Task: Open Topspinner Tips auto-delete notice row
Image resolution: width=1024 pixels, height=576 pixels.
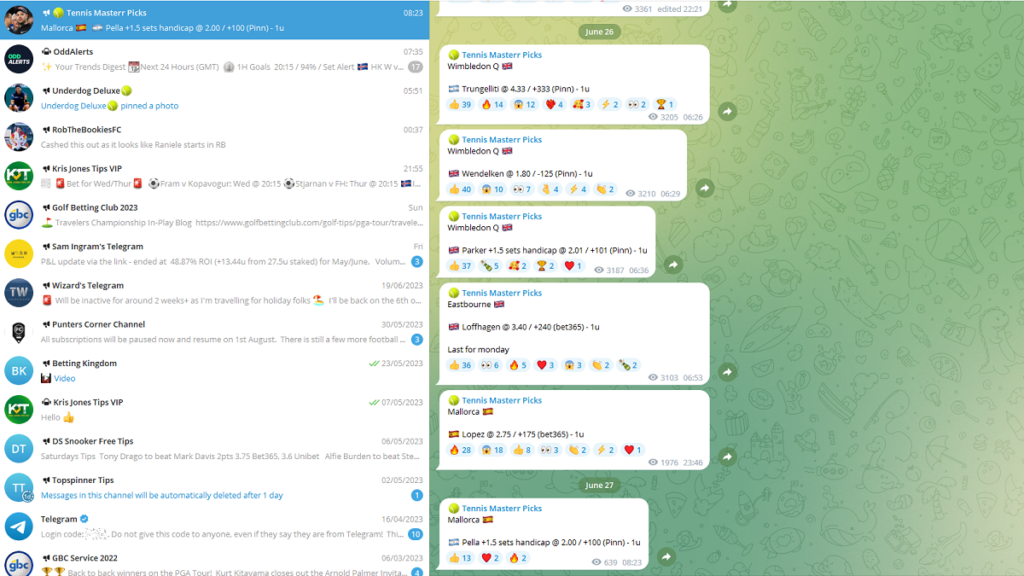Action: pyautogui.click(x=214, y=488)
